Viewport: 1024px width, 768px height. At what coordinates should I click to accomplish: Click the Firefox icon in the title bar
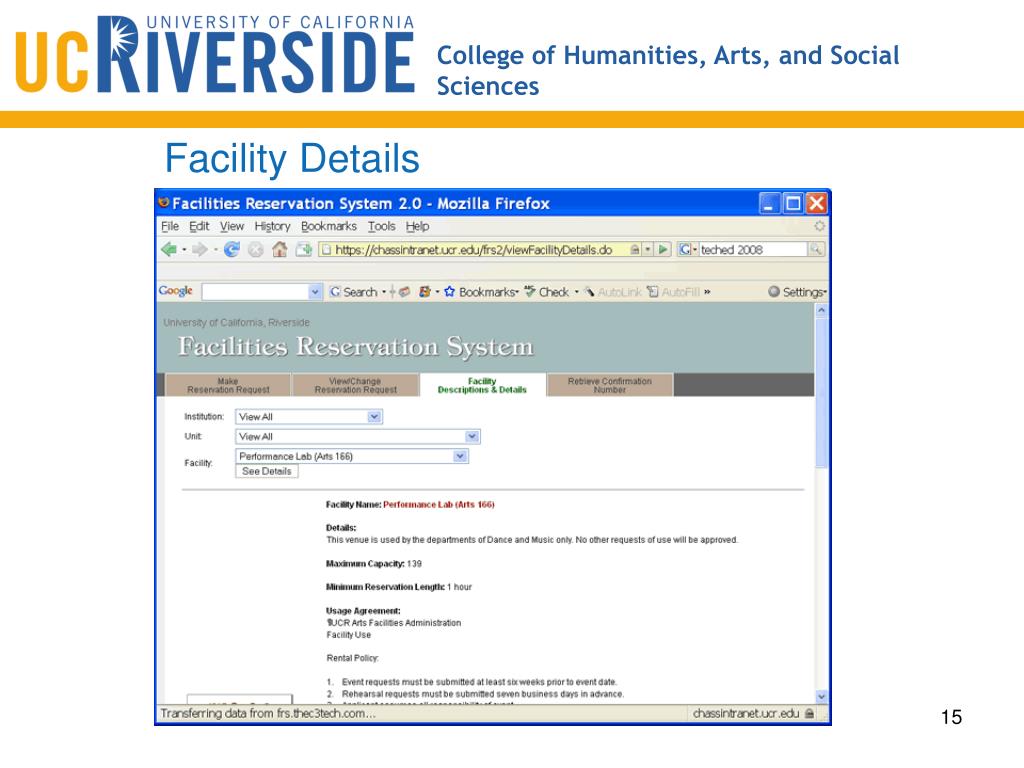click(164, 203)
